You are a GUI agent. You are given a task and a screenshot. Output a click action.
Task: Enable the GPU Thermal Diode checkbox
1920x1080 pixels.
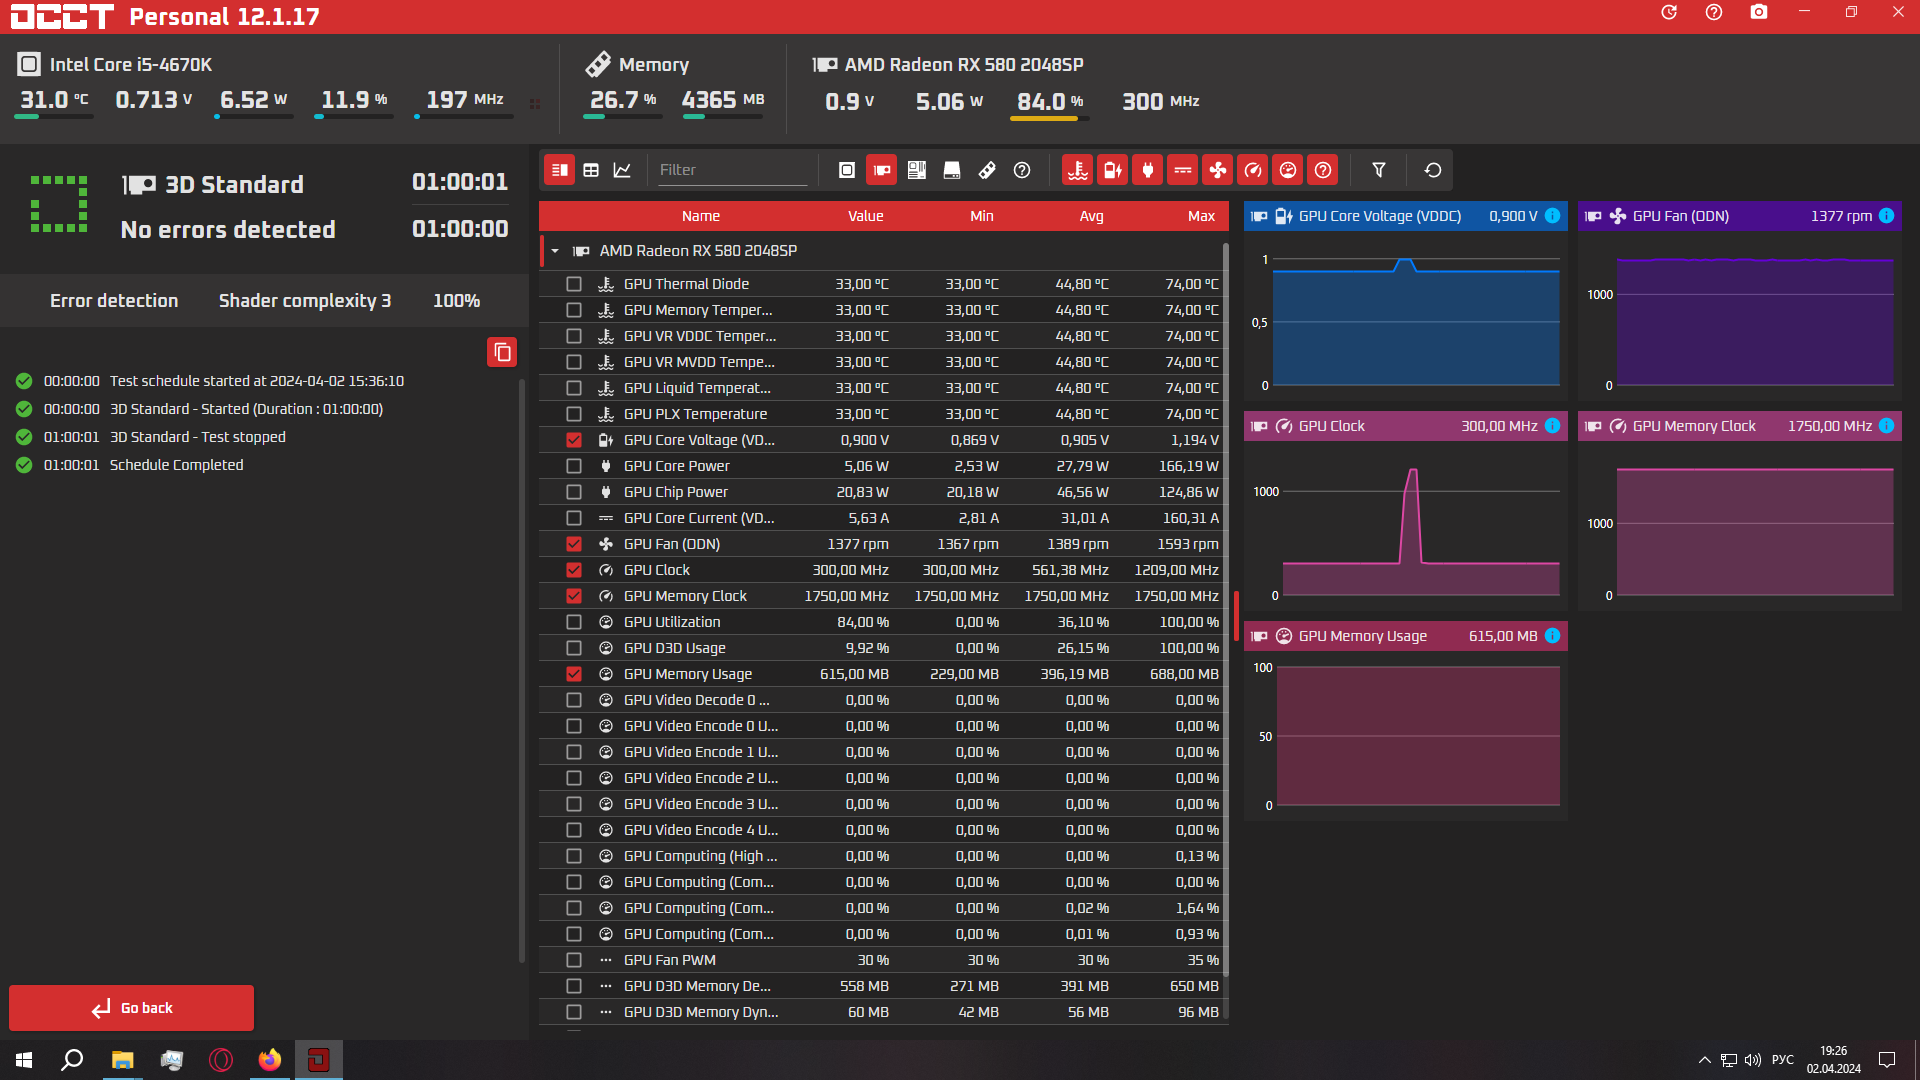[x=573, y=284]
